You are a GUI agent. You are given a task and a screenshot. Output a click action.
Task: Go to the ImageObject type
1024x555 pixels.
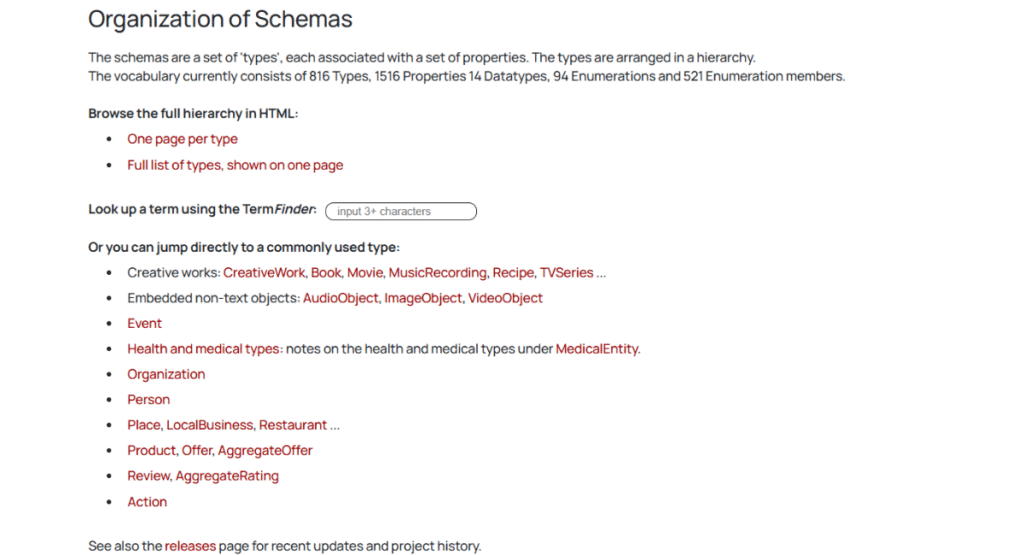pos(423,298)
